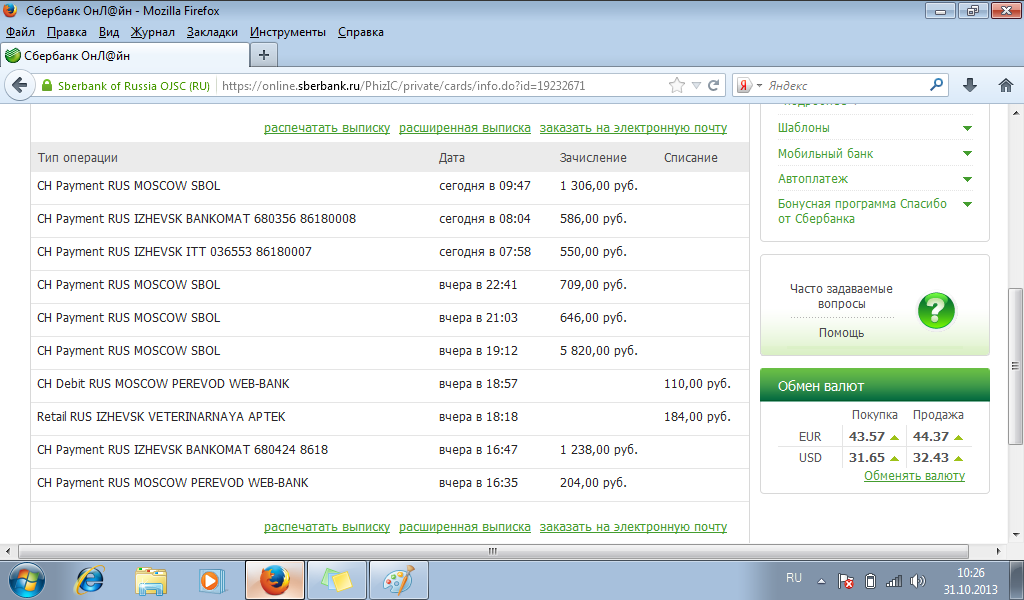This screenshot has width=1024, height=600.
Task: Open the search engine selector dropdown
Action: [x=760, y=86]
